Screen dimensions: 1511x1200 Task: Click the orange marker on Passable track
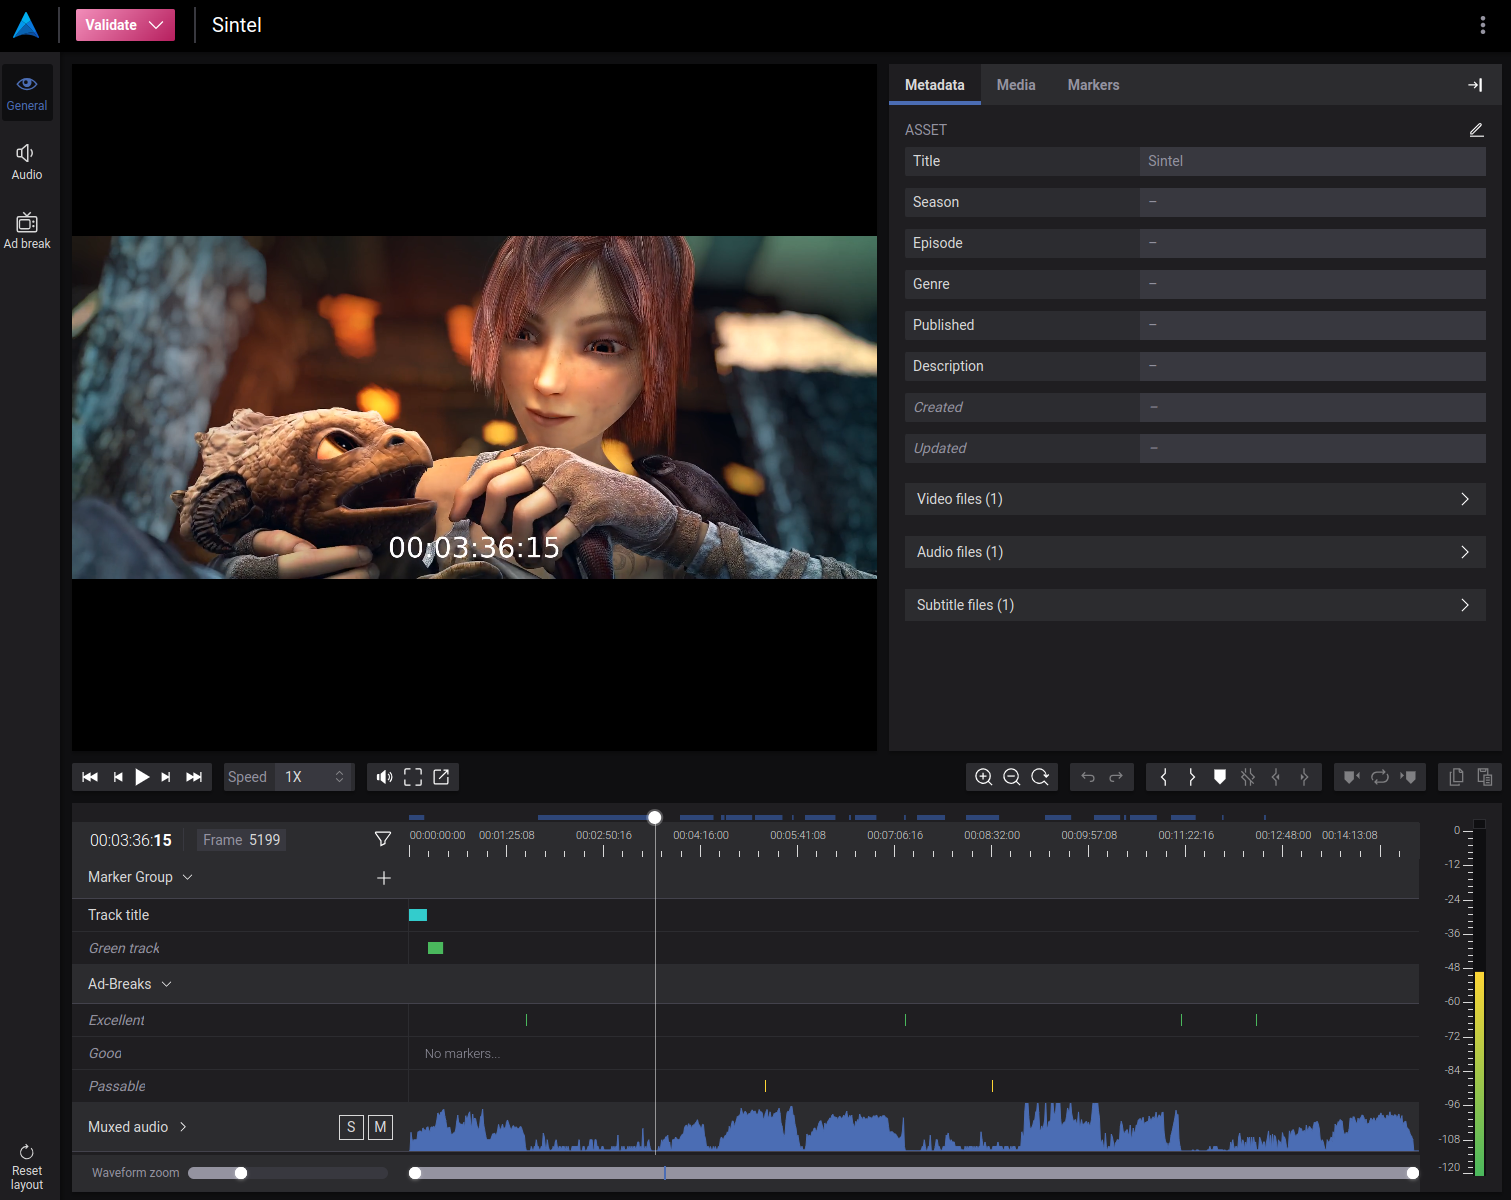click(x=992, y=1086)
